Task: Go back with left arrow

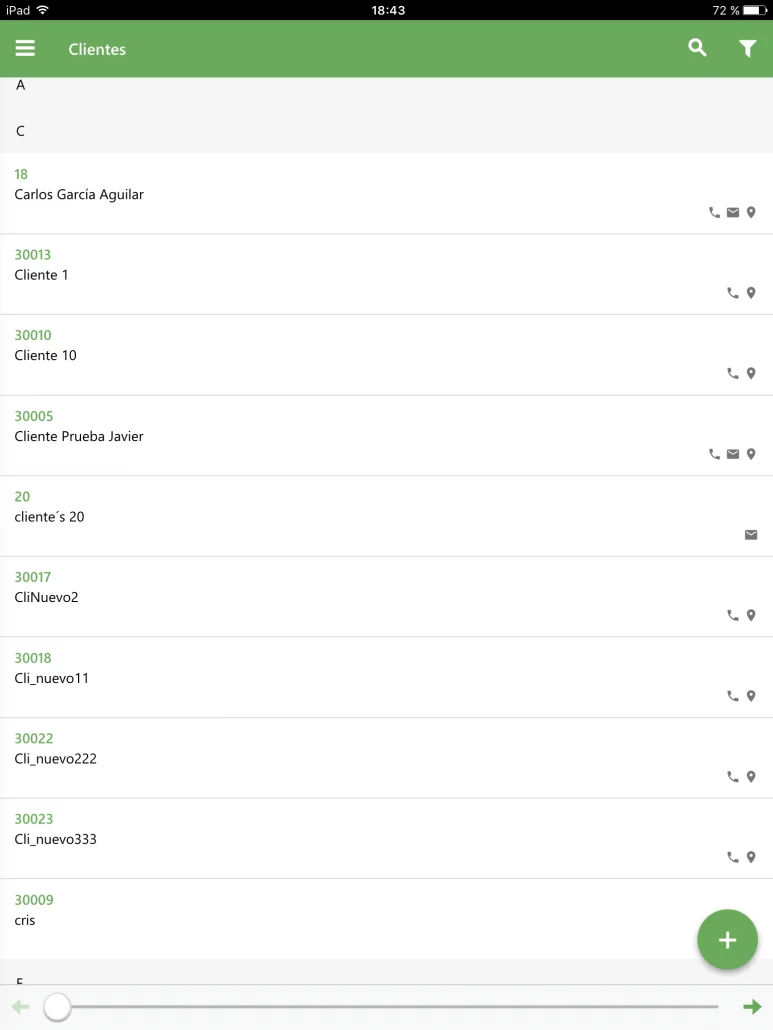Action: 21,1006
